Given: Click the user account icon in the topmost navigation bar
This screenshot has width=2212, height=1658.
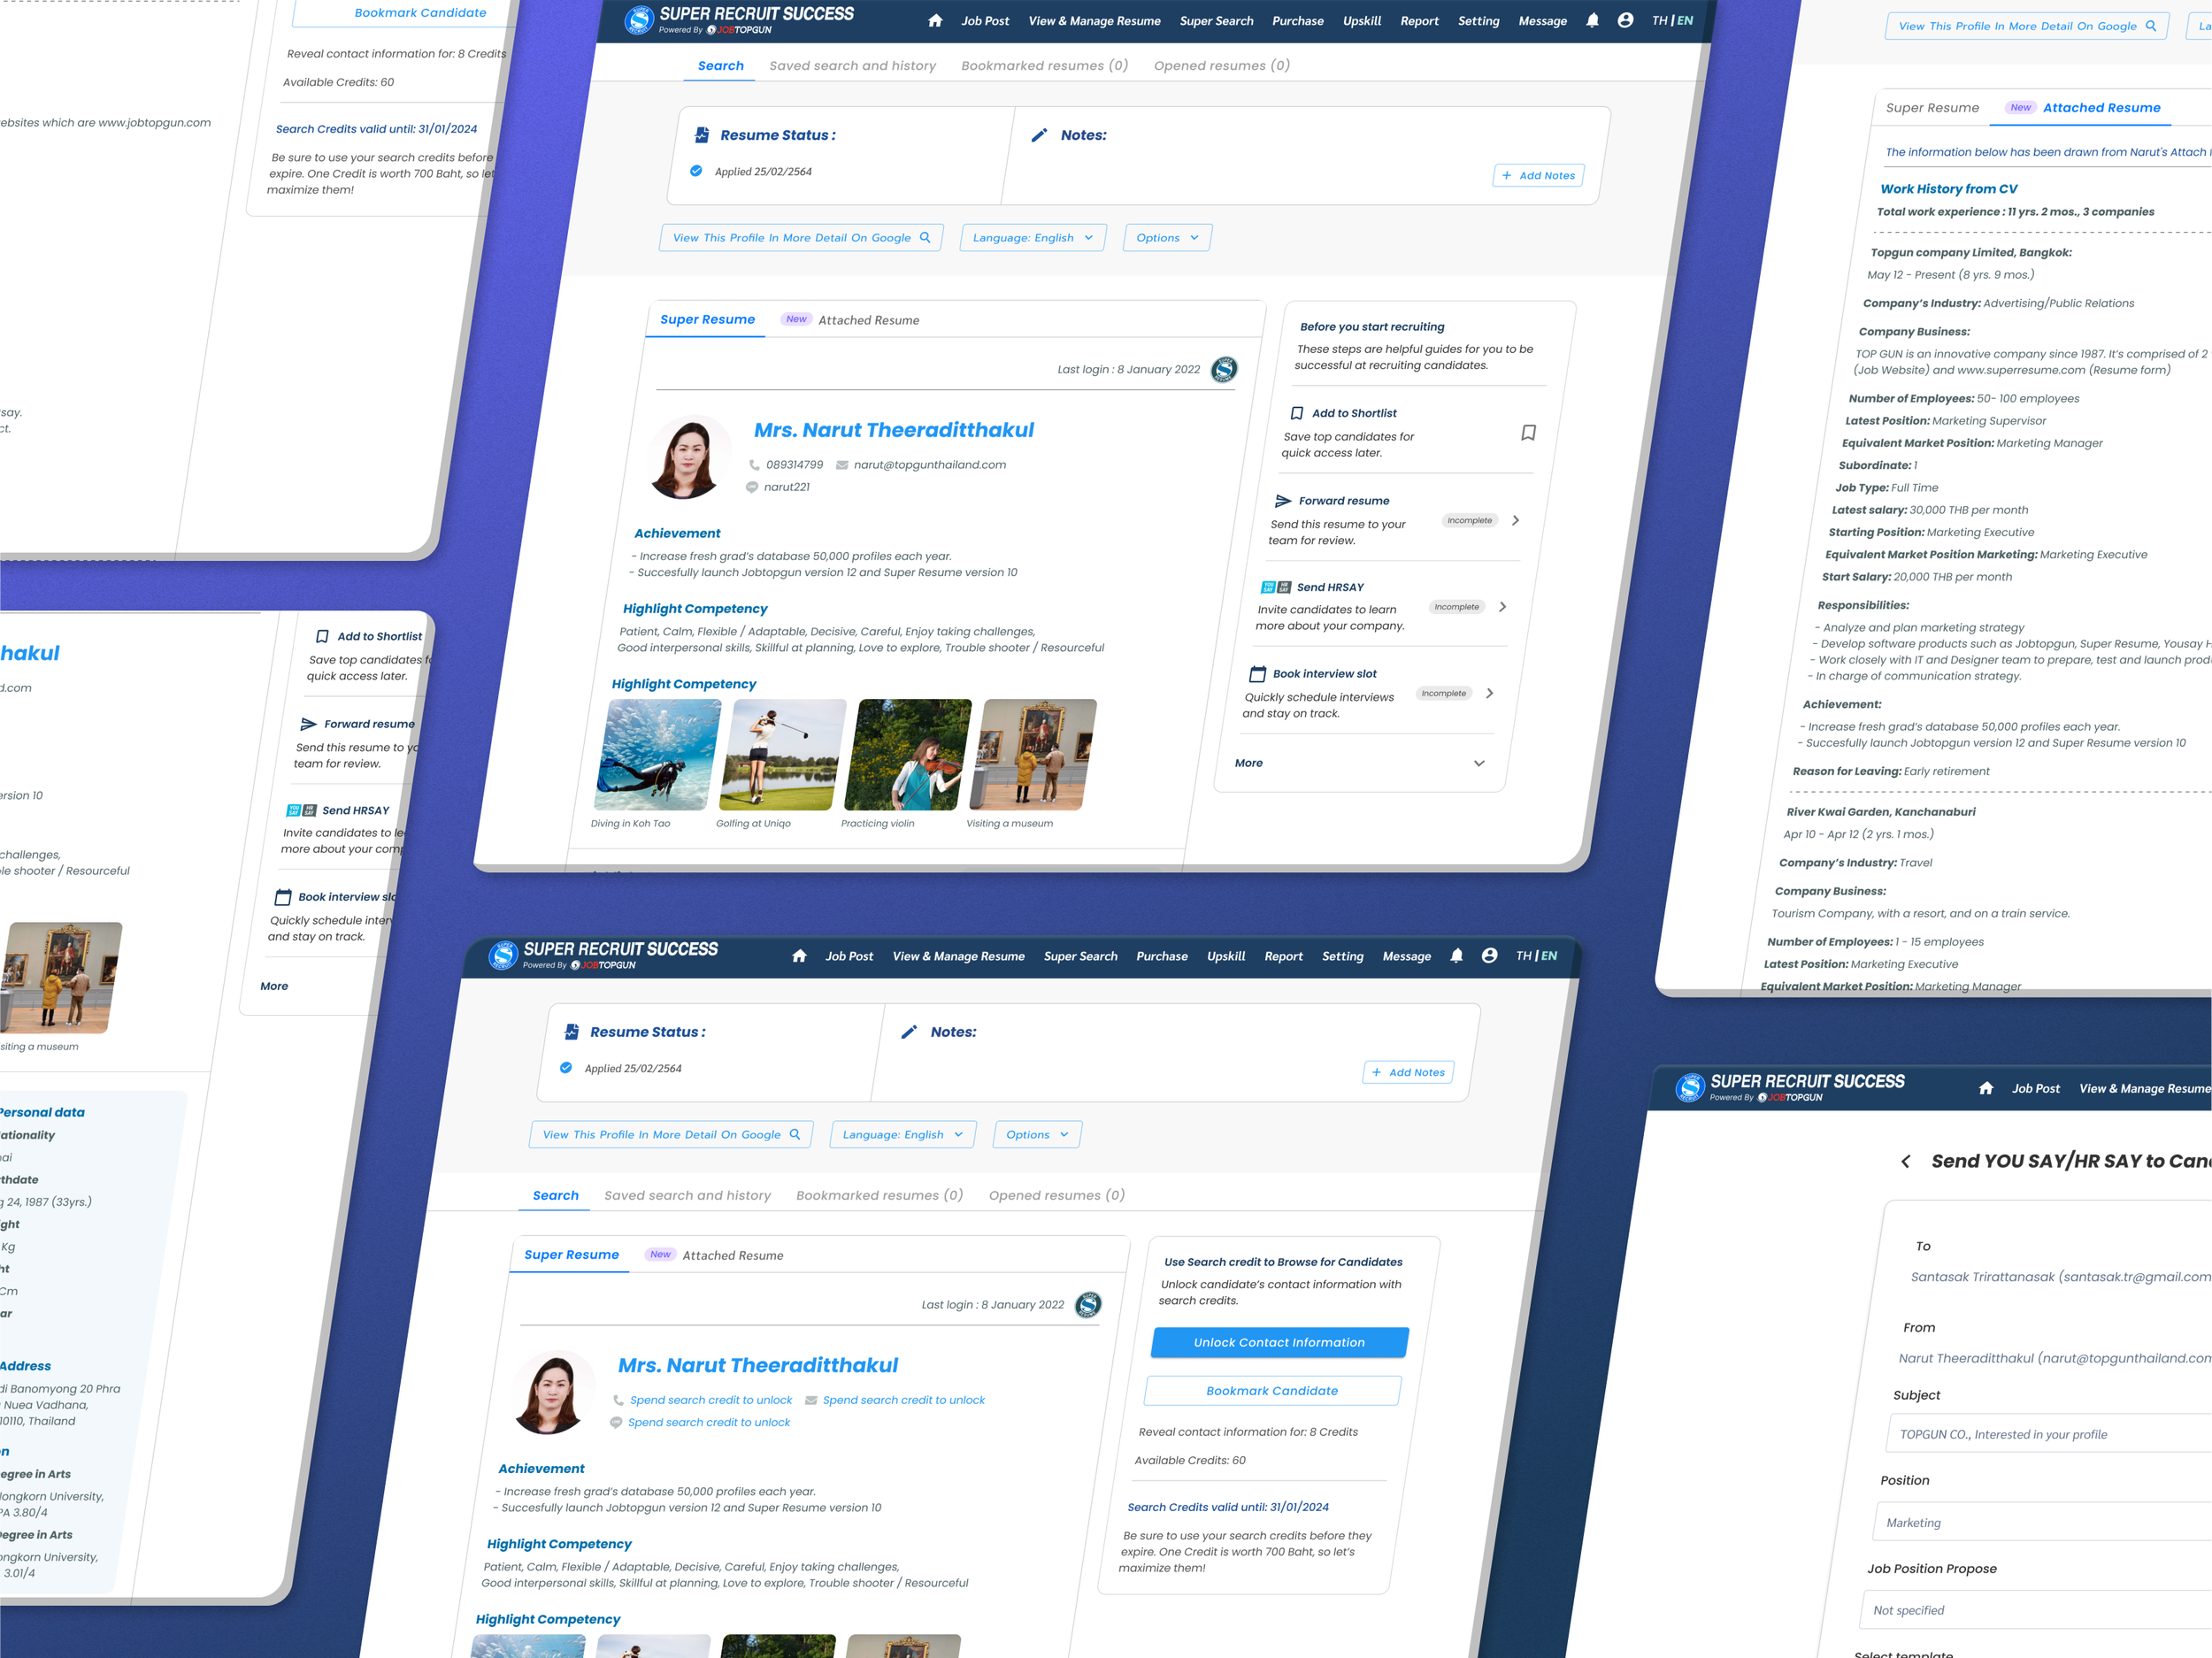Looking at the screenshot, I should (x=1625, y=21).
